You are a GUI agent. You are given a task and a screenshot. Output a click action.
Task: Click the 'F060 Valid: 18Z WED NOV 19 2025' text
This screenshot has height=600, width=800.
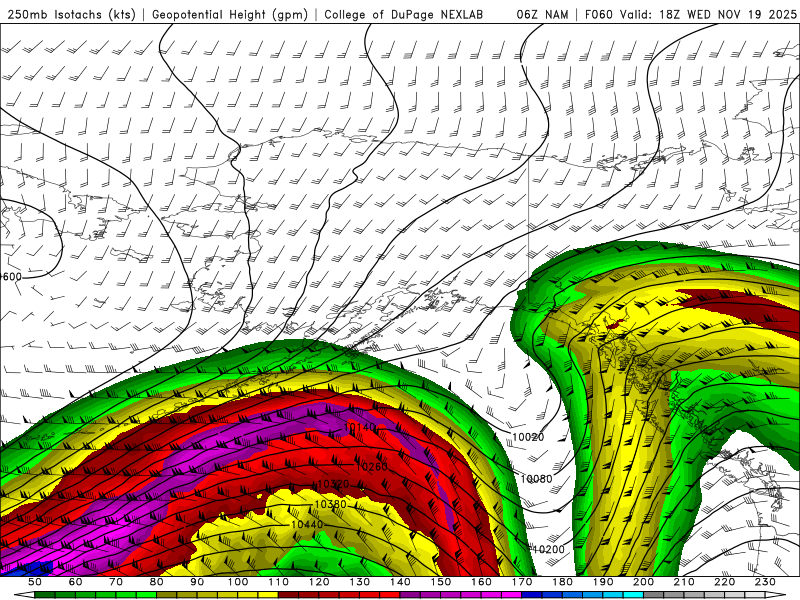tap(690, 15)
